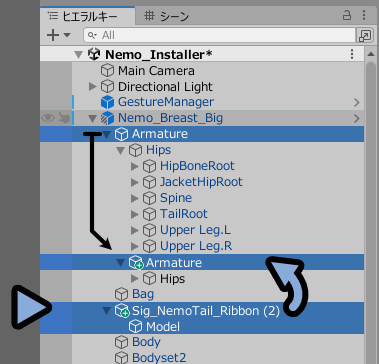Open Nemo_Installer scene kebab menu

tap(352, 54)
